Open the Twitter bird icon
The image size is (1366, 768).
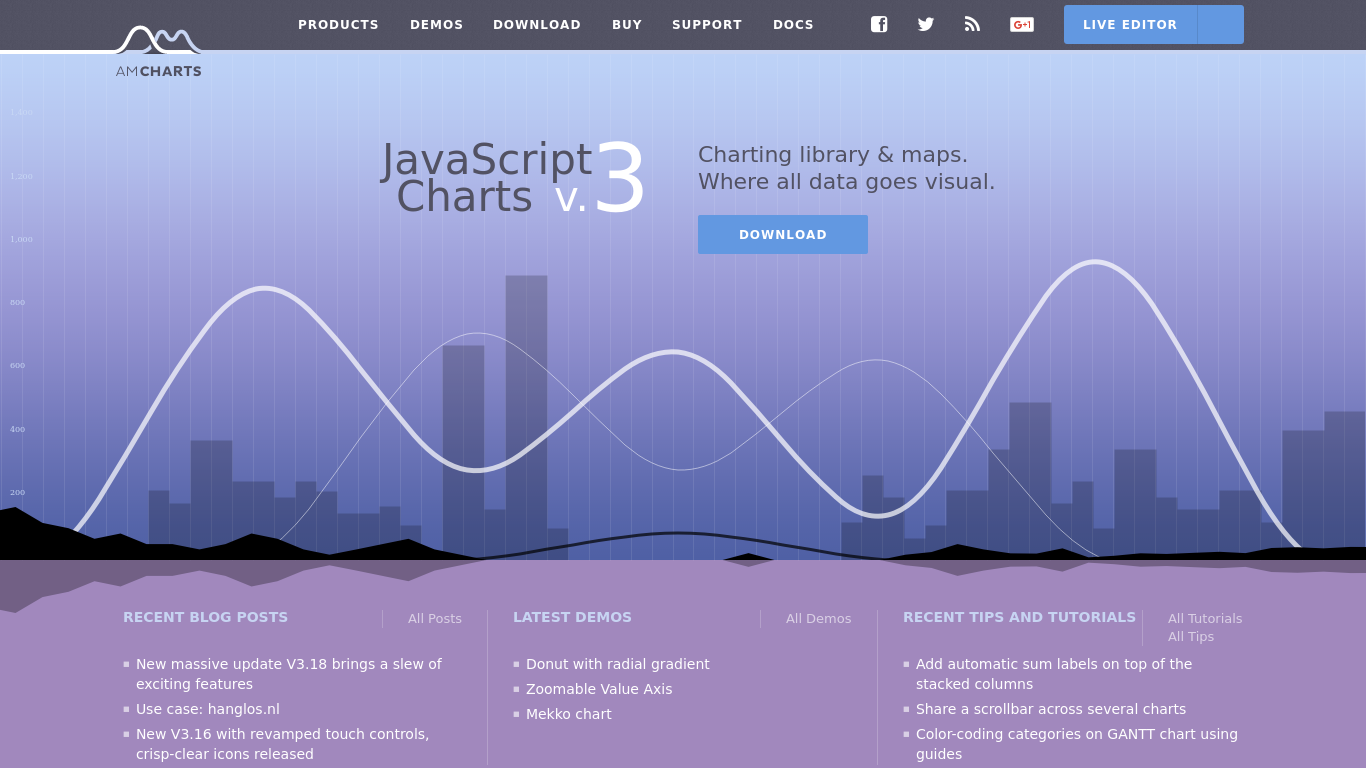(926, 24)
